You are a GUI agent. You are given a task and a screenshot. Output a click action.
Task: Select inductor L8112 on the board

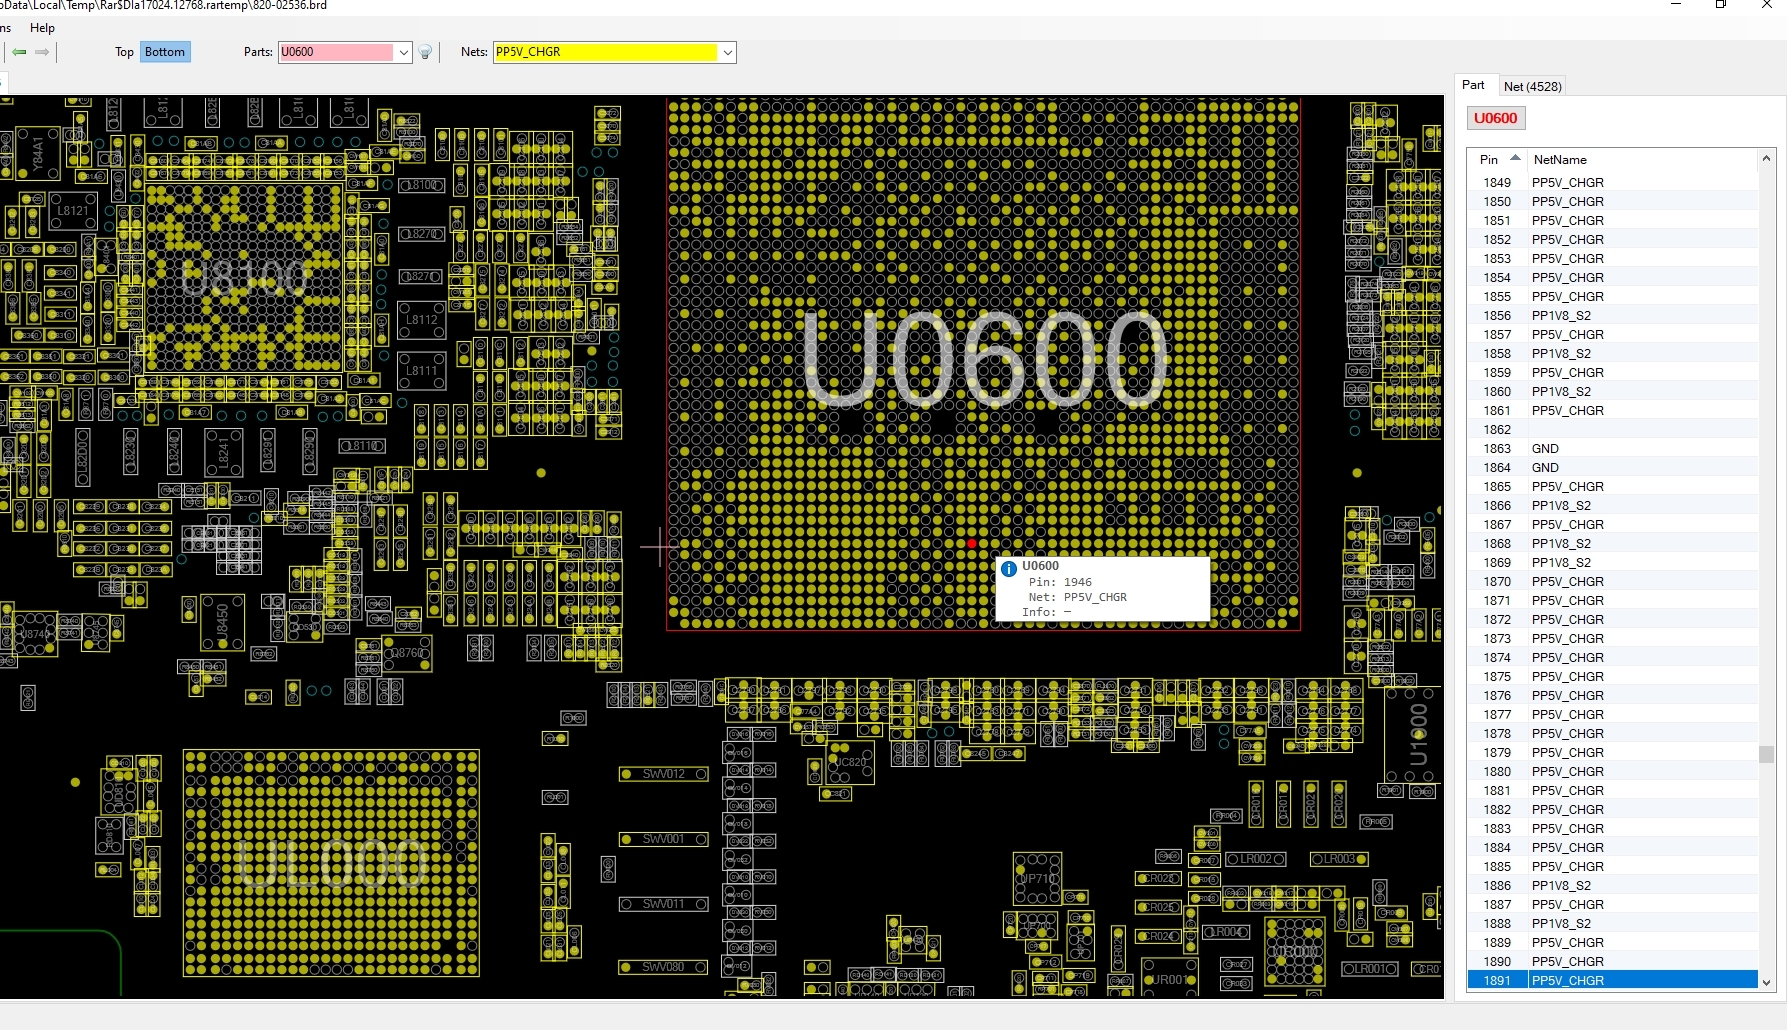coord(421,320)
